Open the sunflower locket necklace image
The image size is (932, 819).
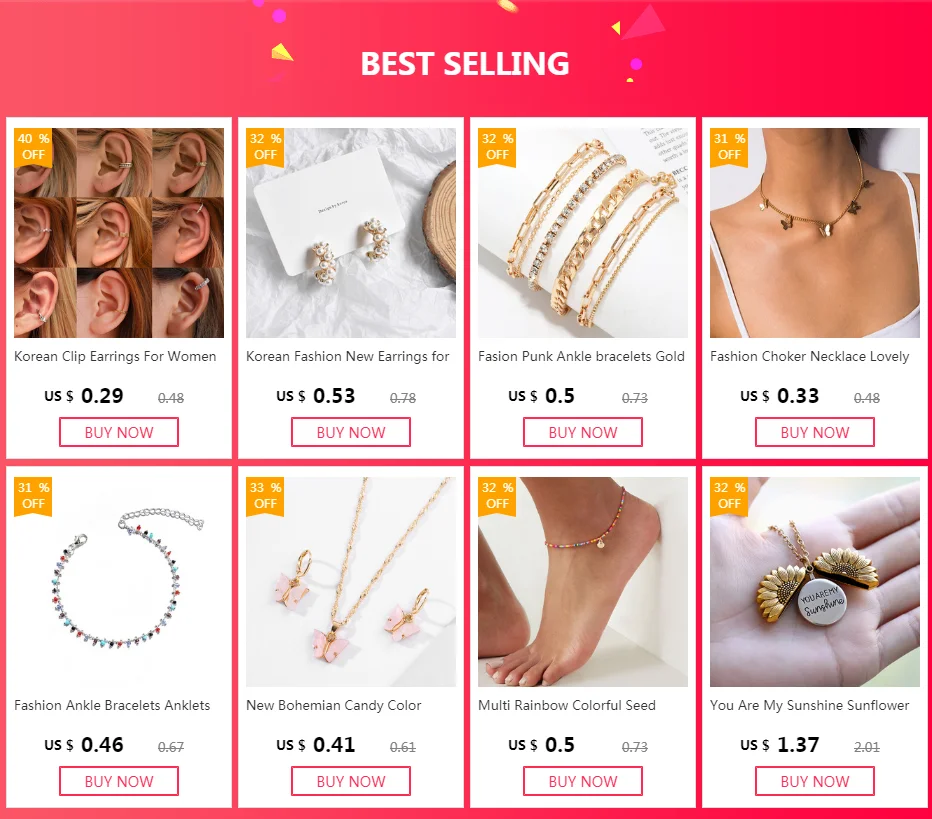point(815,582)
